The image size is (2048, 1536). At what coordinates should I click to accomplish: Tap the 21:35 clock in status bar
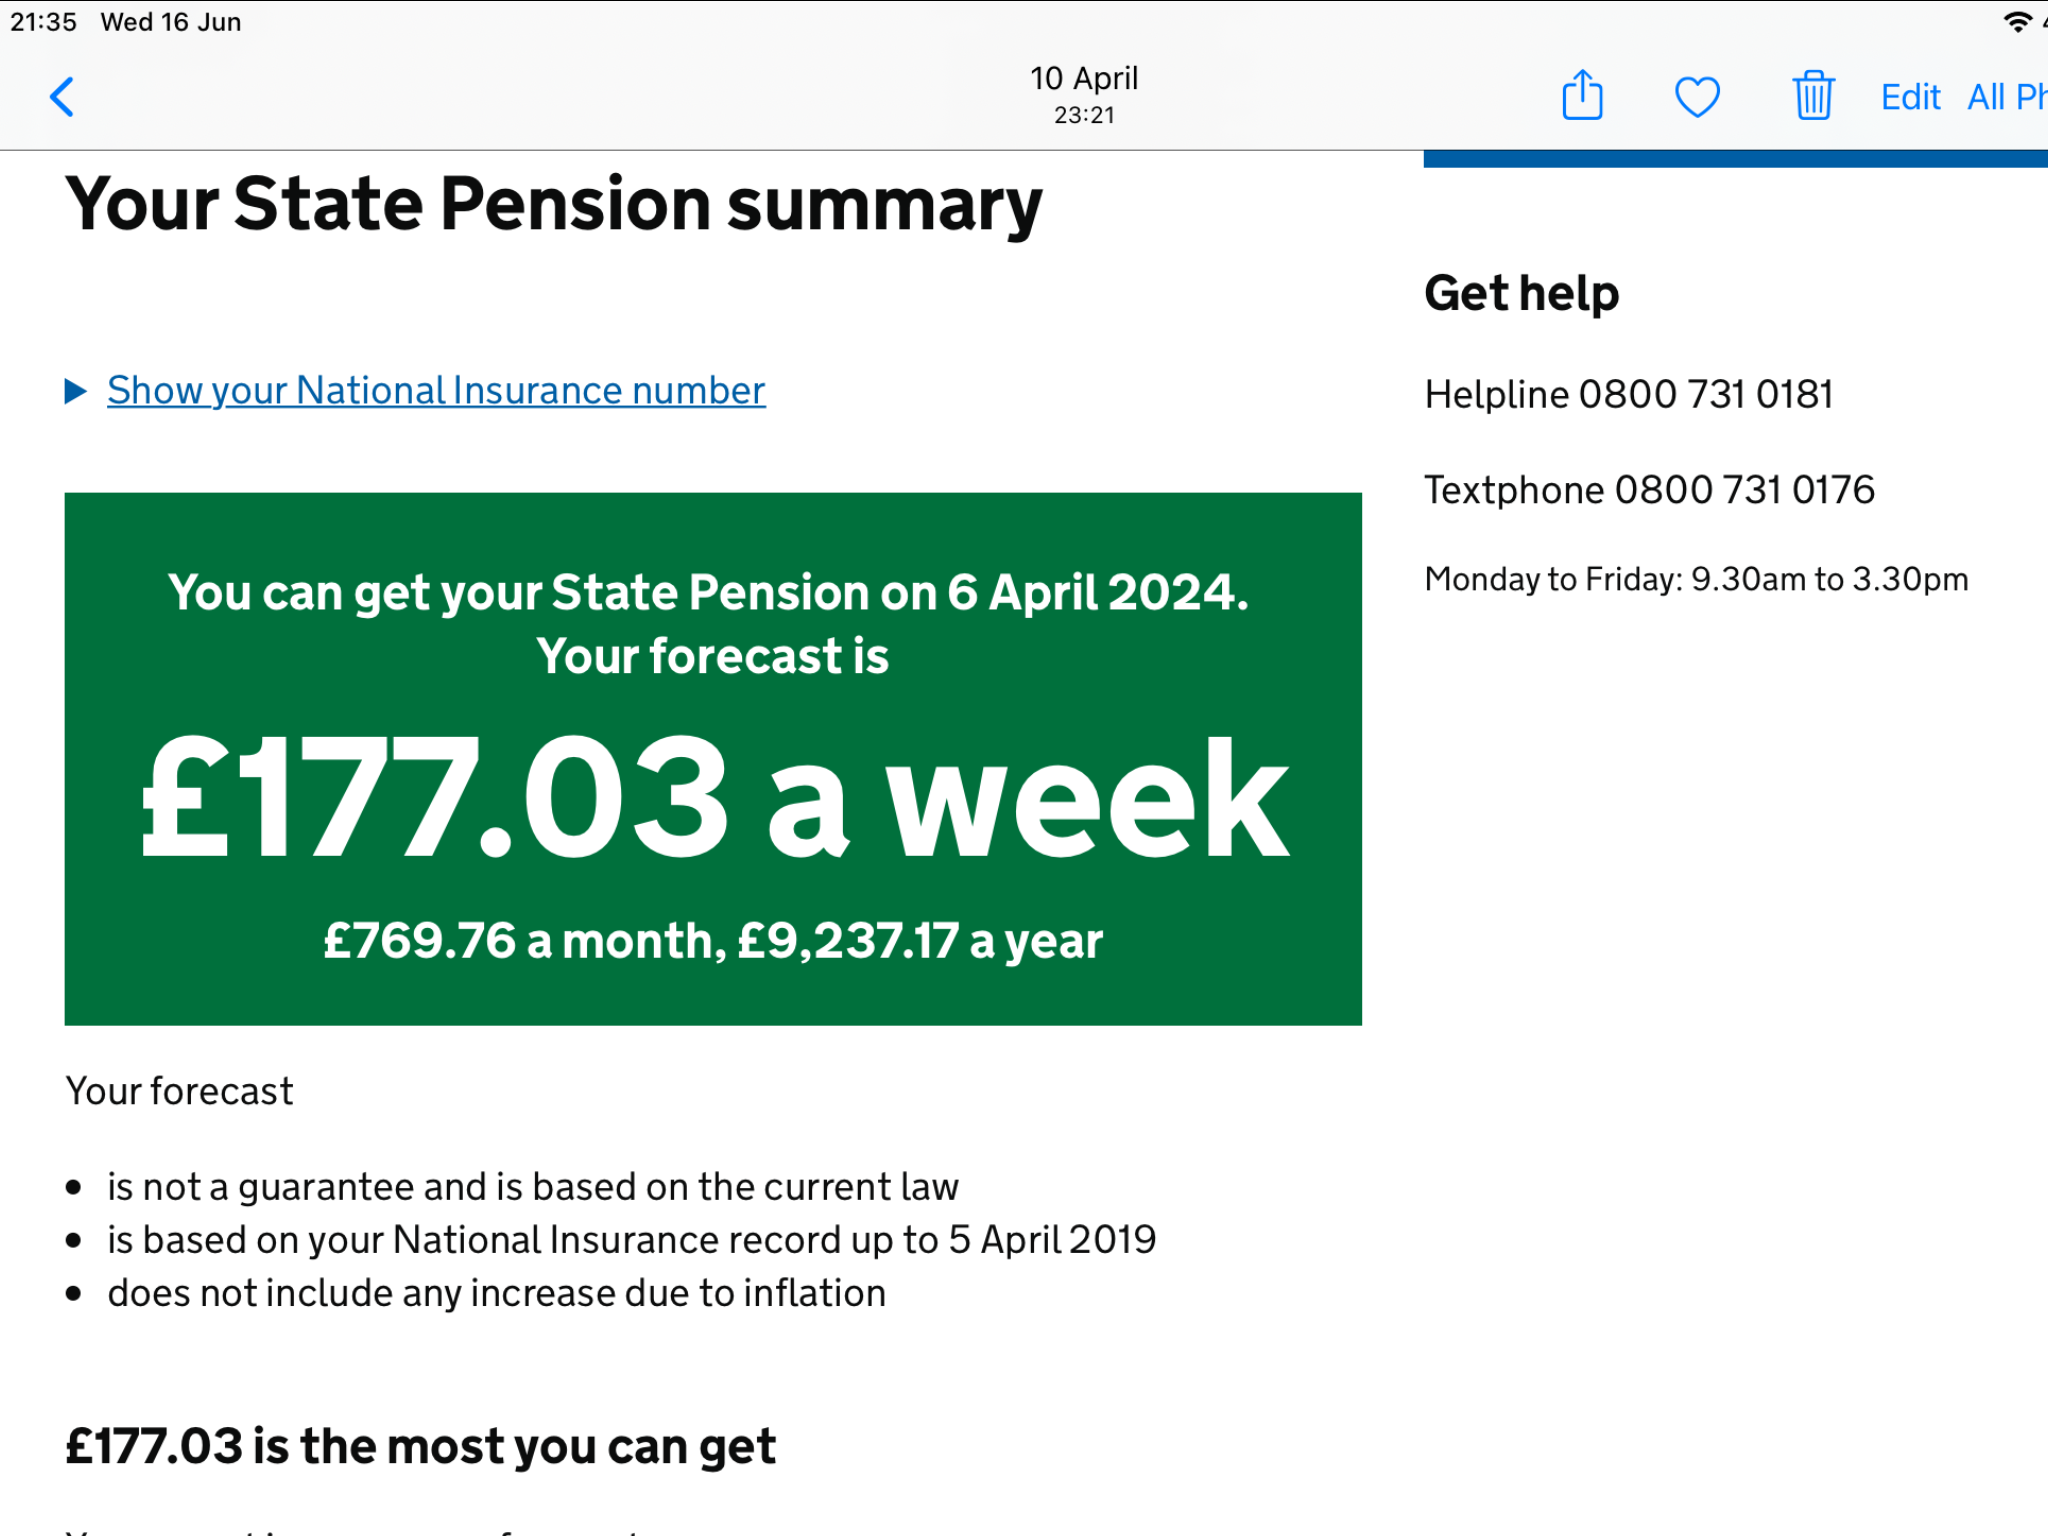[43, 22]
